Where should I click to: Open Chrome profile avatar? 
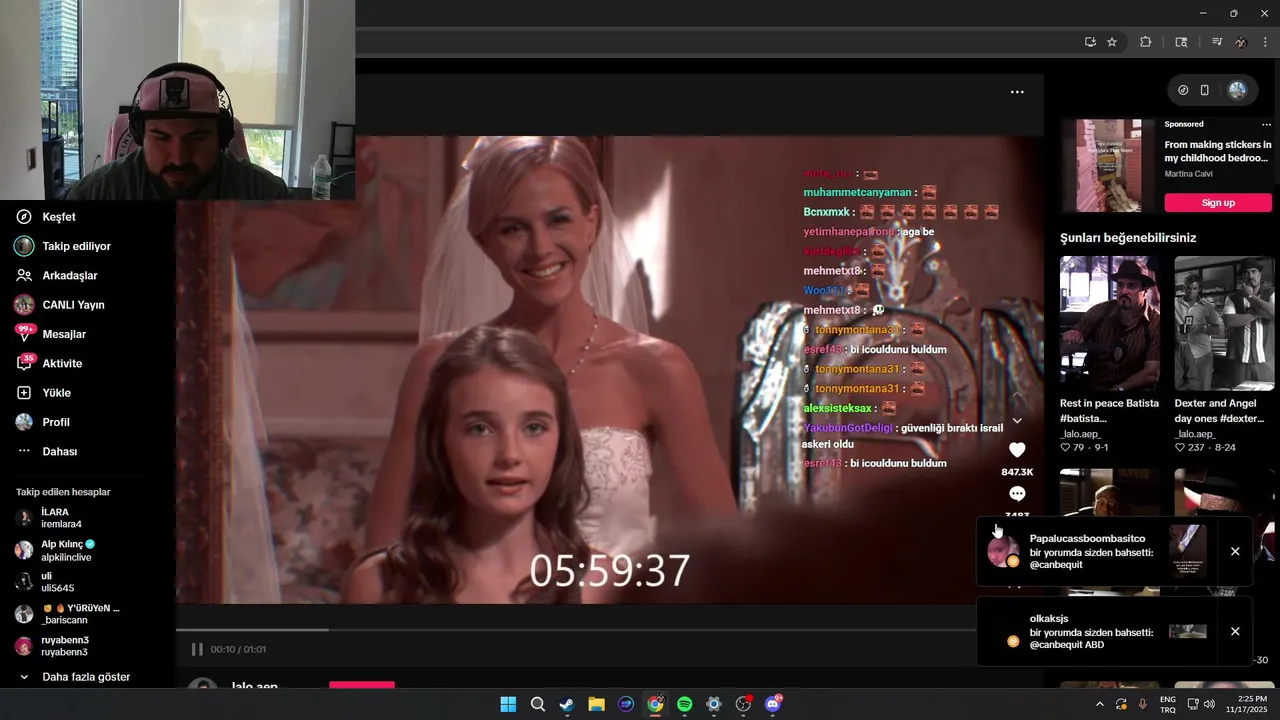1241,42
